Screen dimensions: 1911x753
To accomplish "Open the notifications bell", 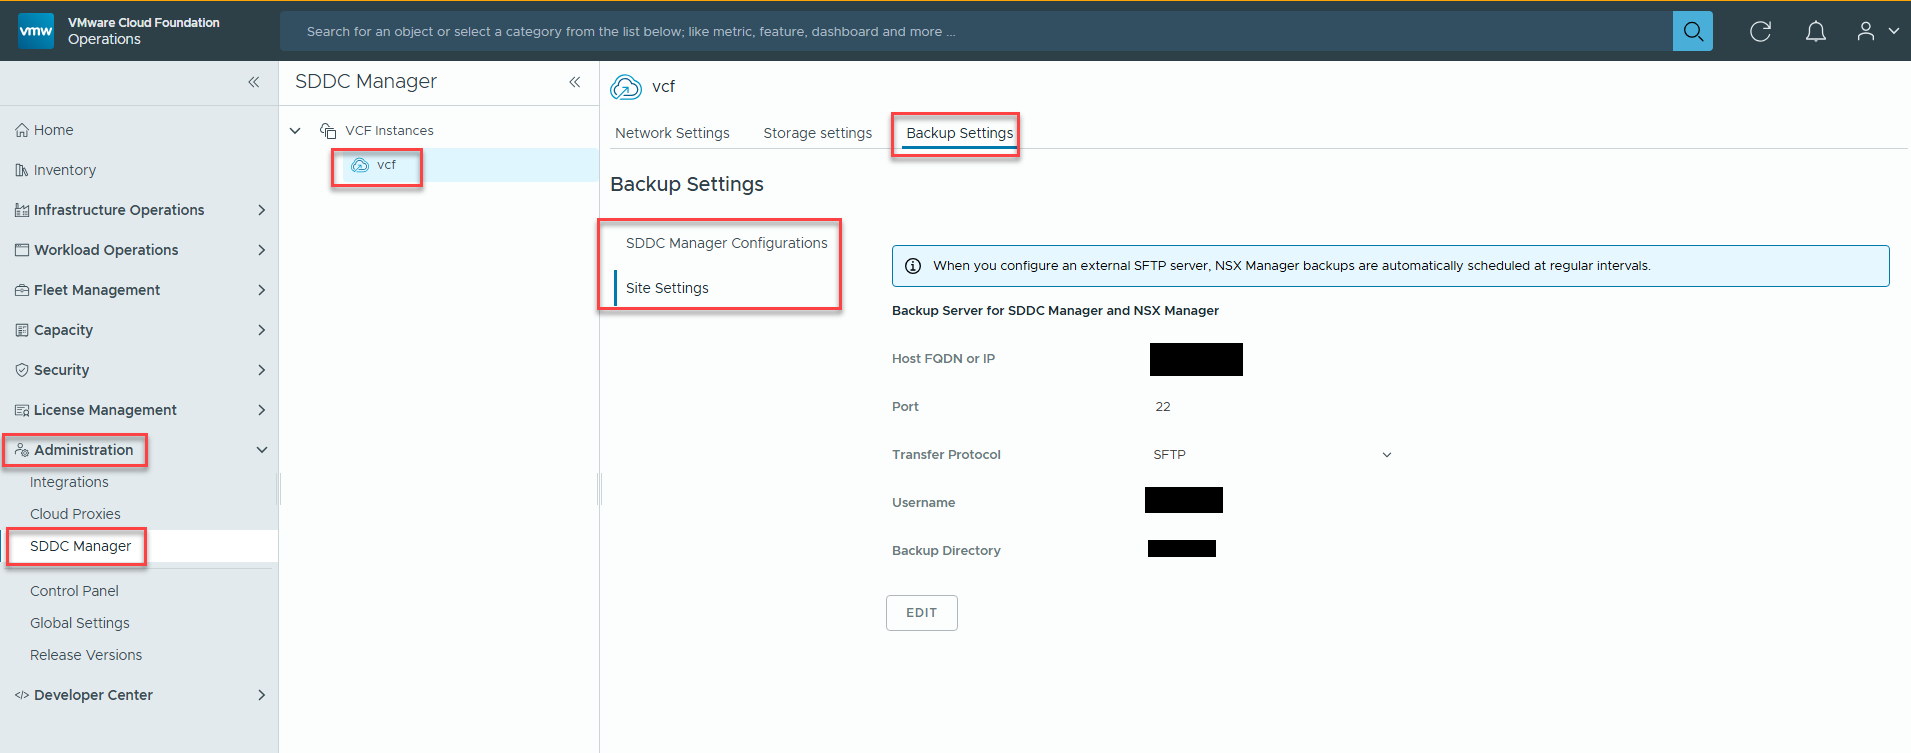I will pyautogui.click(x=1815, y=31).
